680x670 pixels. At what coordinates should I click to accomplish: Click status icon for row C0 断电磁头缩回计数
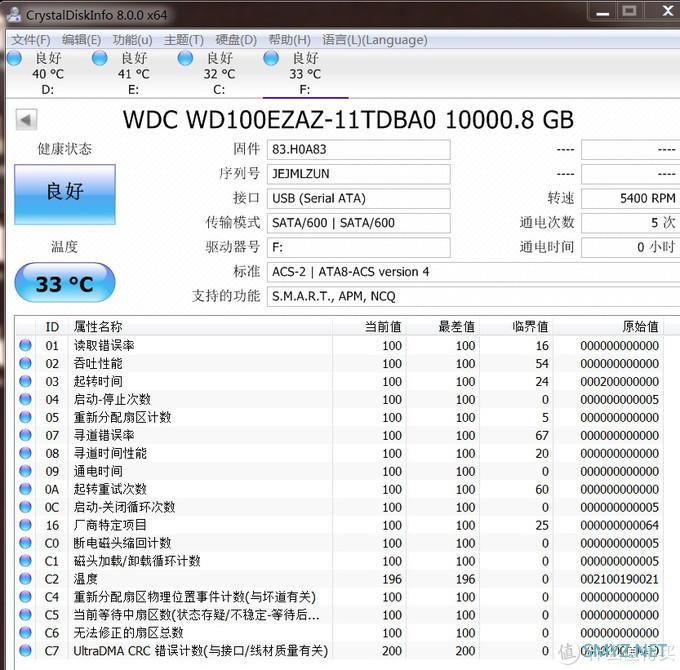(x=26, y=543)
